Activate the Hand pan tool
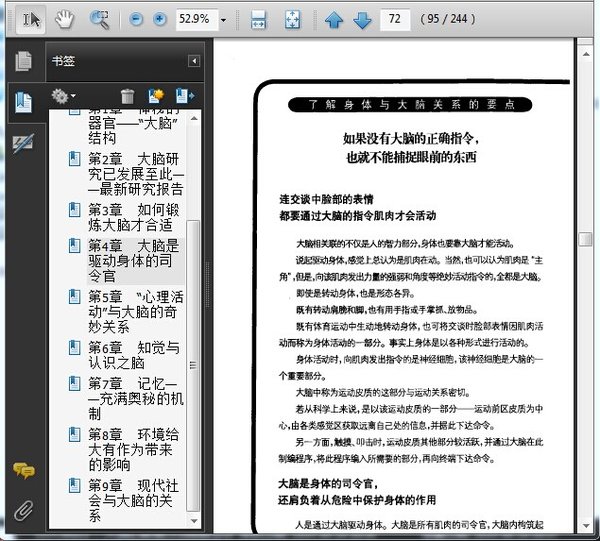 (x=64, y=19)
